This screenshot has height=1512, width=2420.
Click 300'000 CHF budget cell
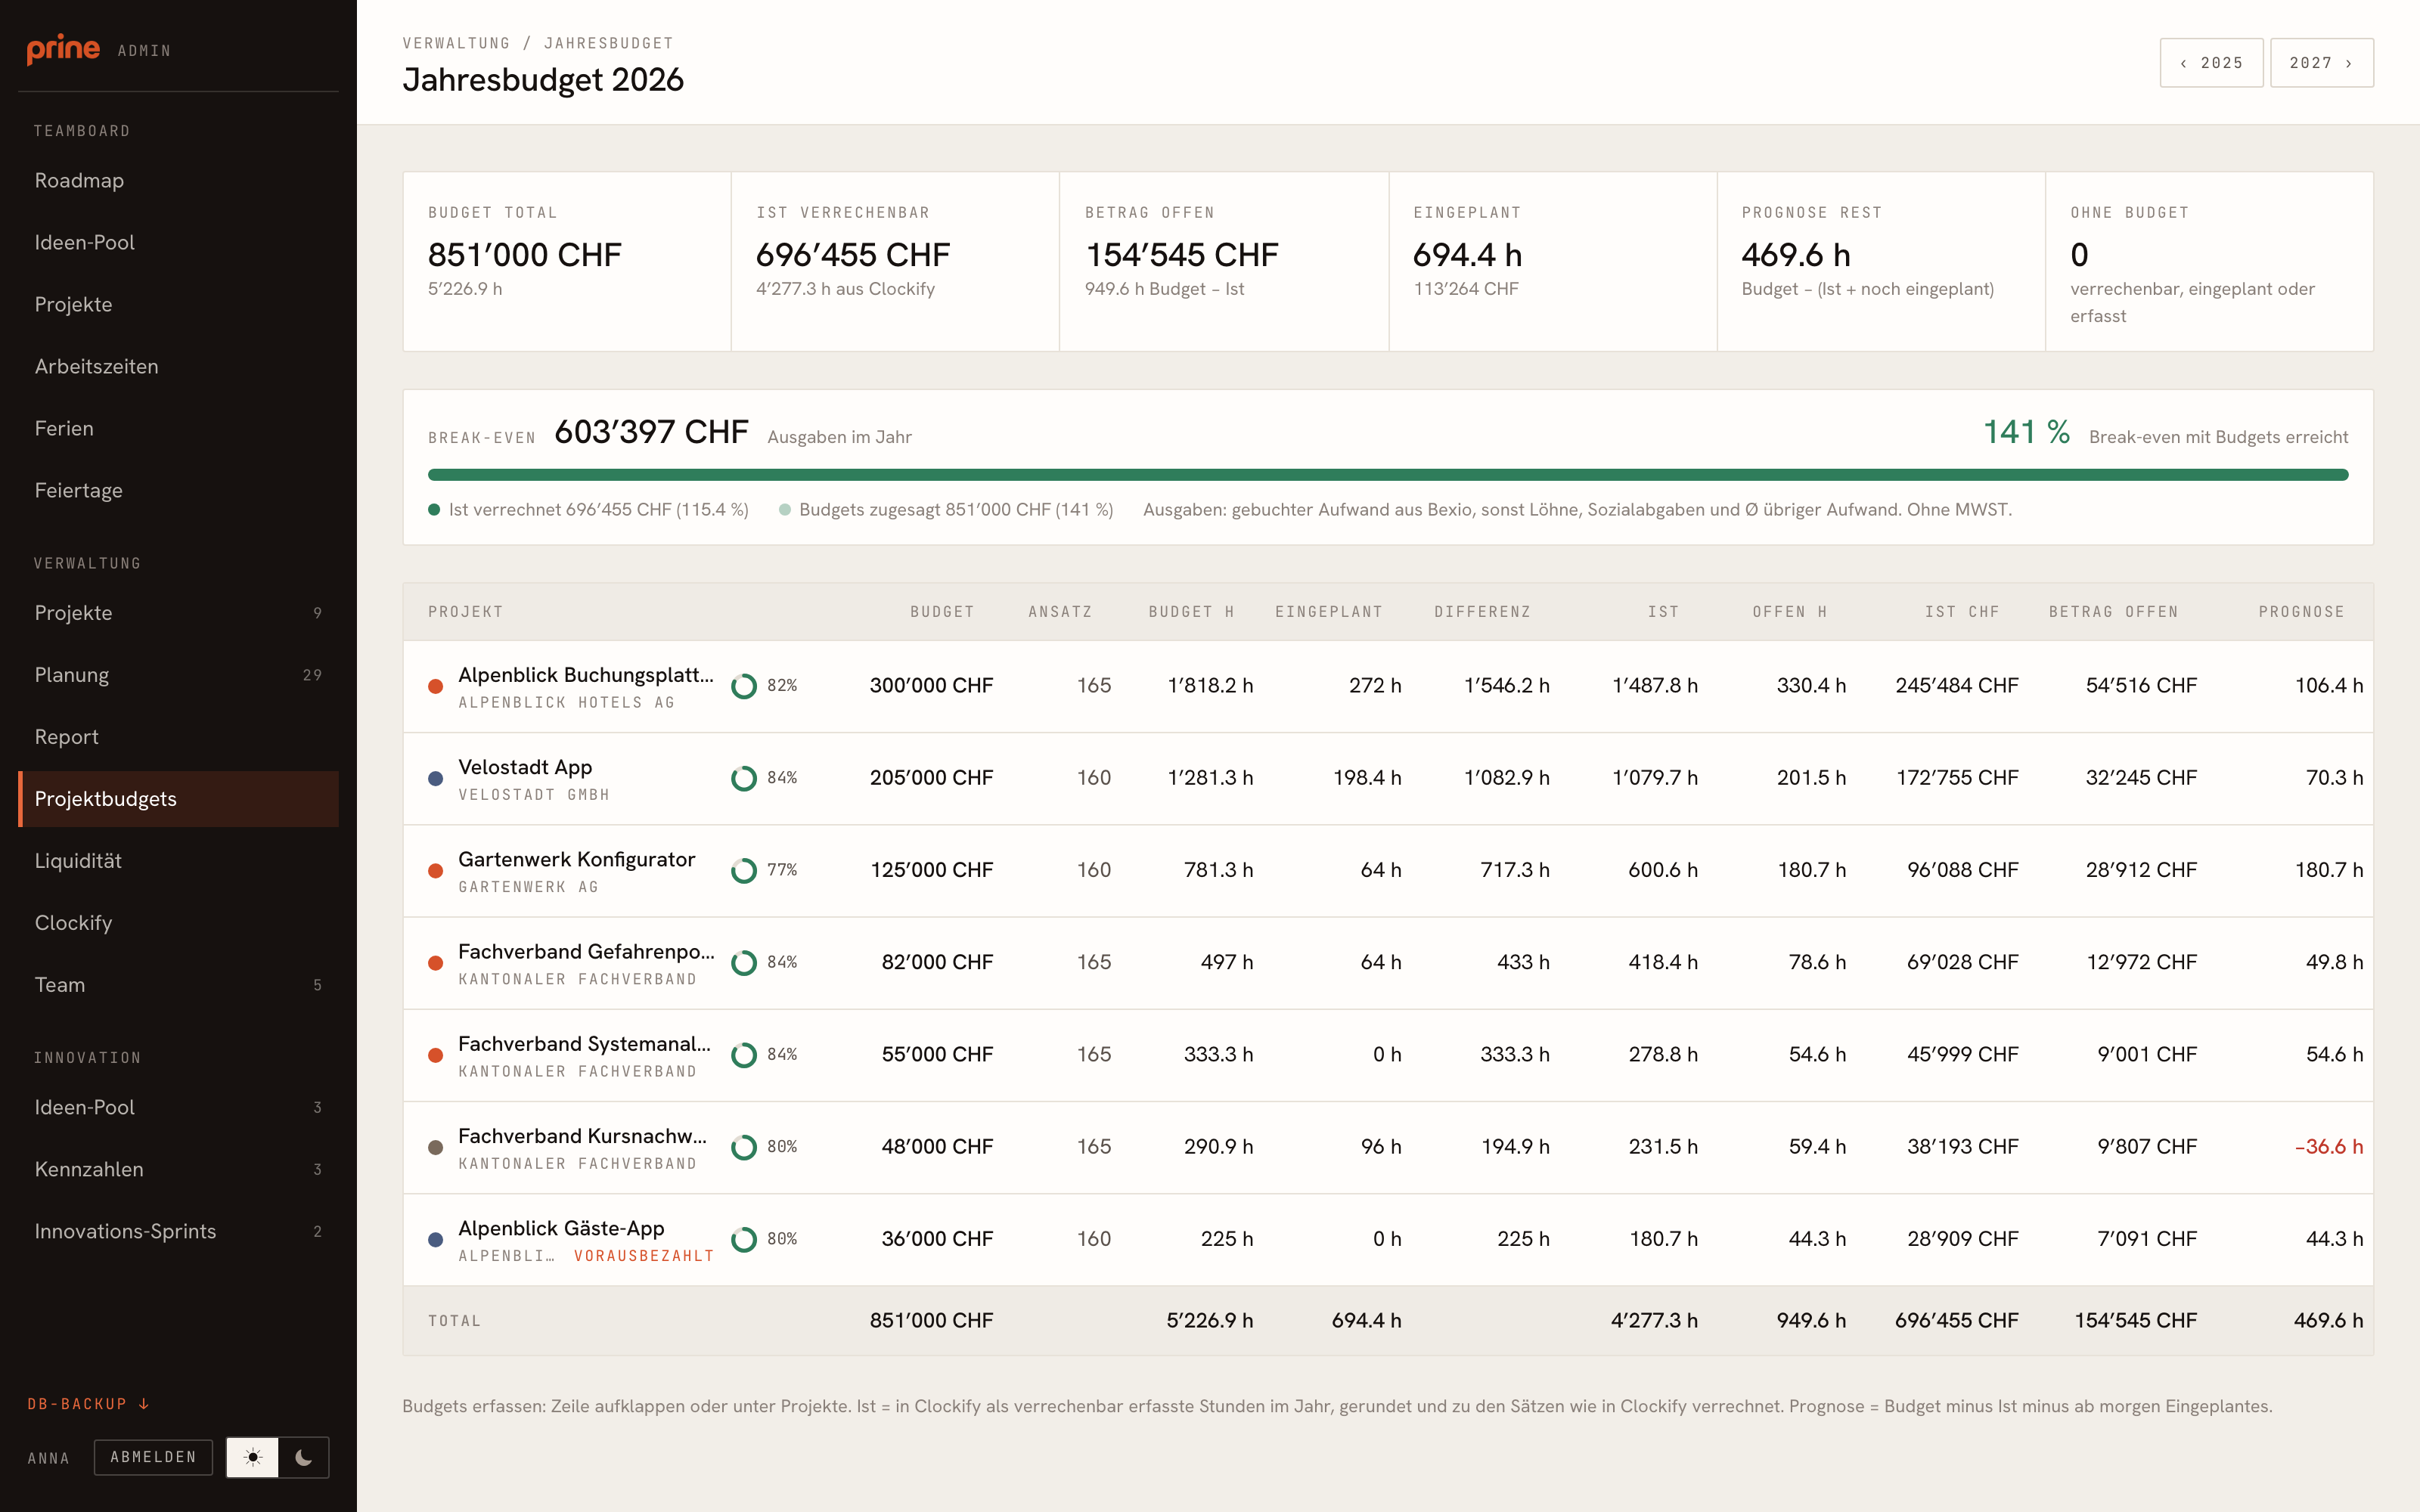click(x=931, y=686)
